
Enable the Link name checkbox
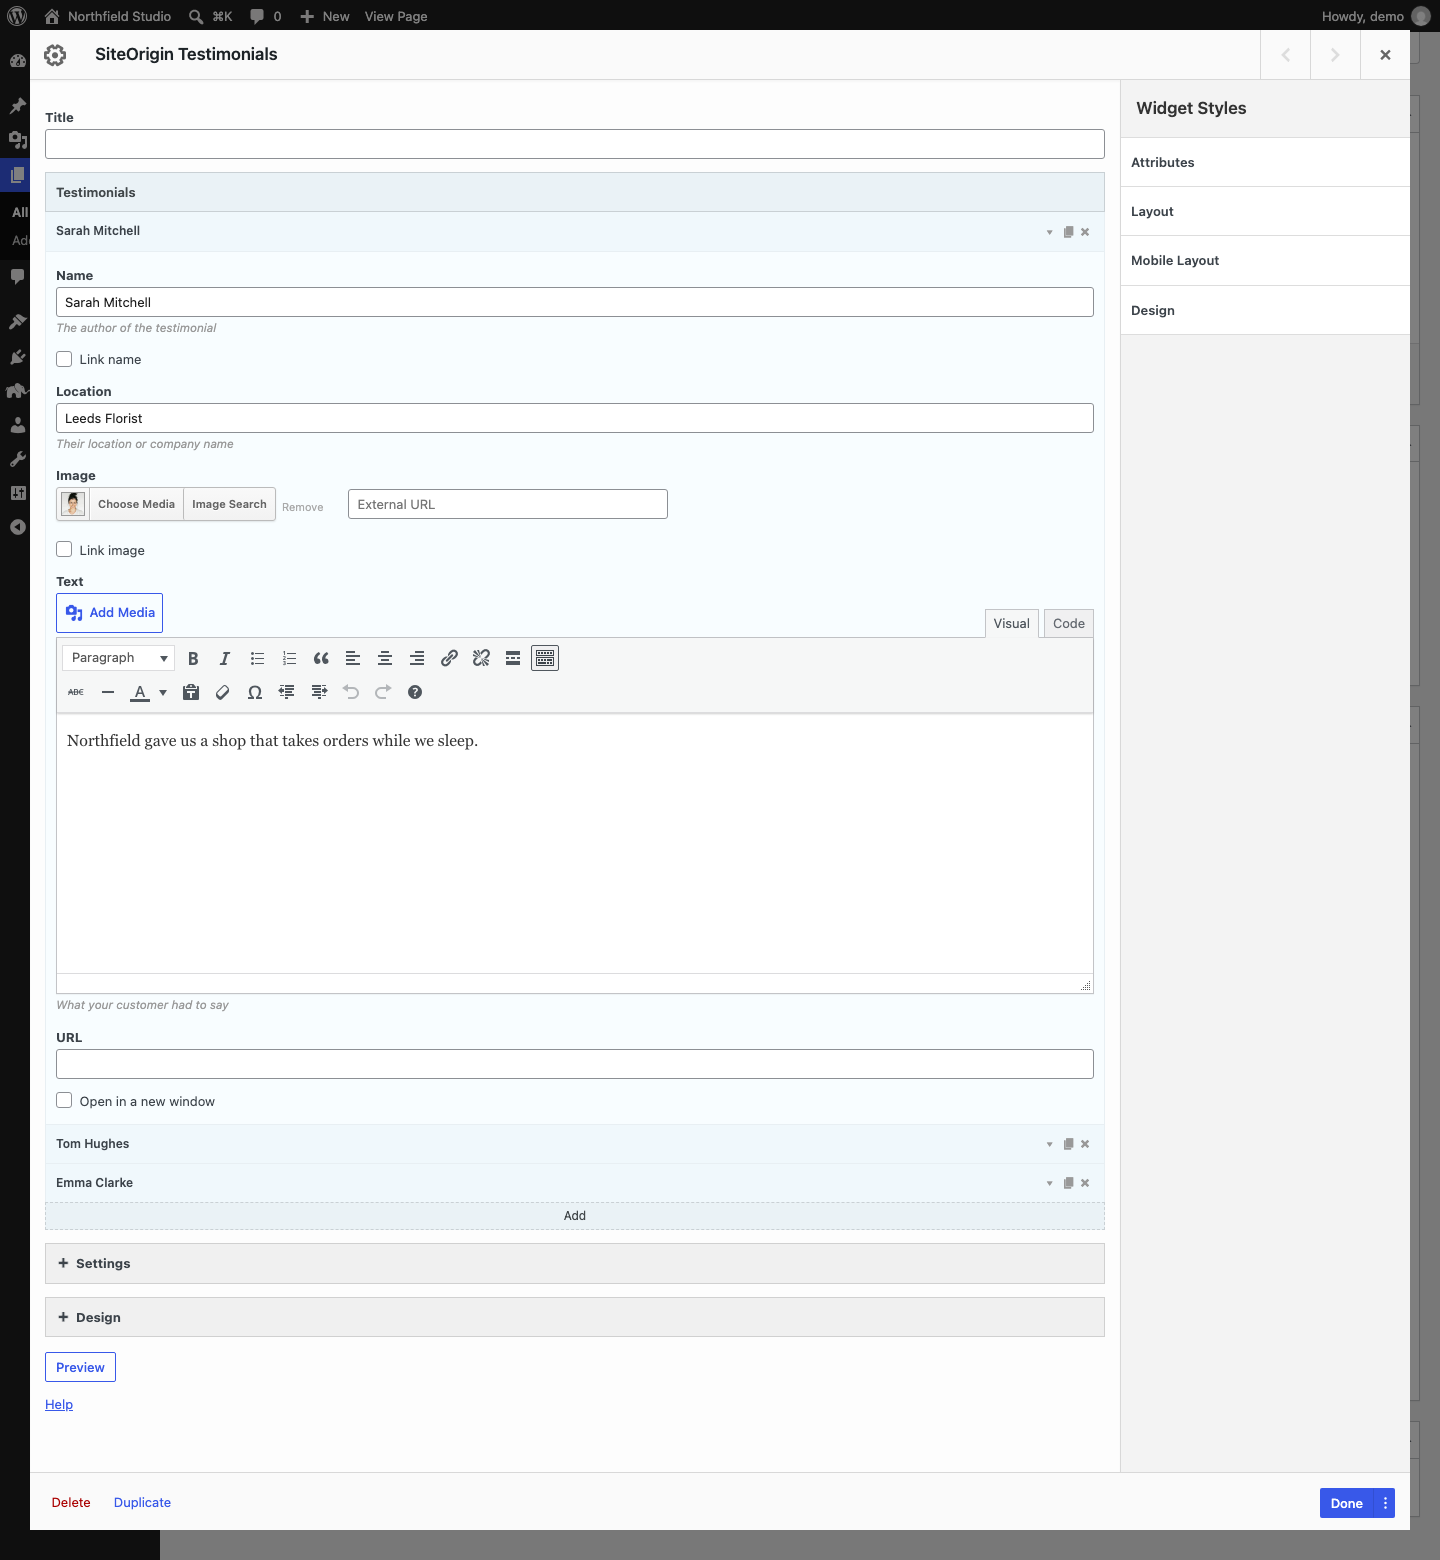click(x=64, y=359)
